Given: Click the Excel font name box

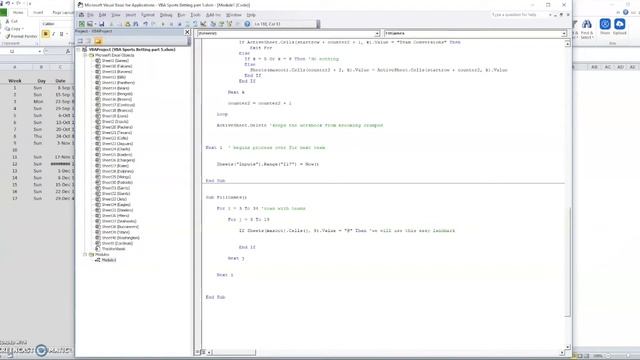Looking at the screenshot, I should pyautogui.click(x=56, y=24).
